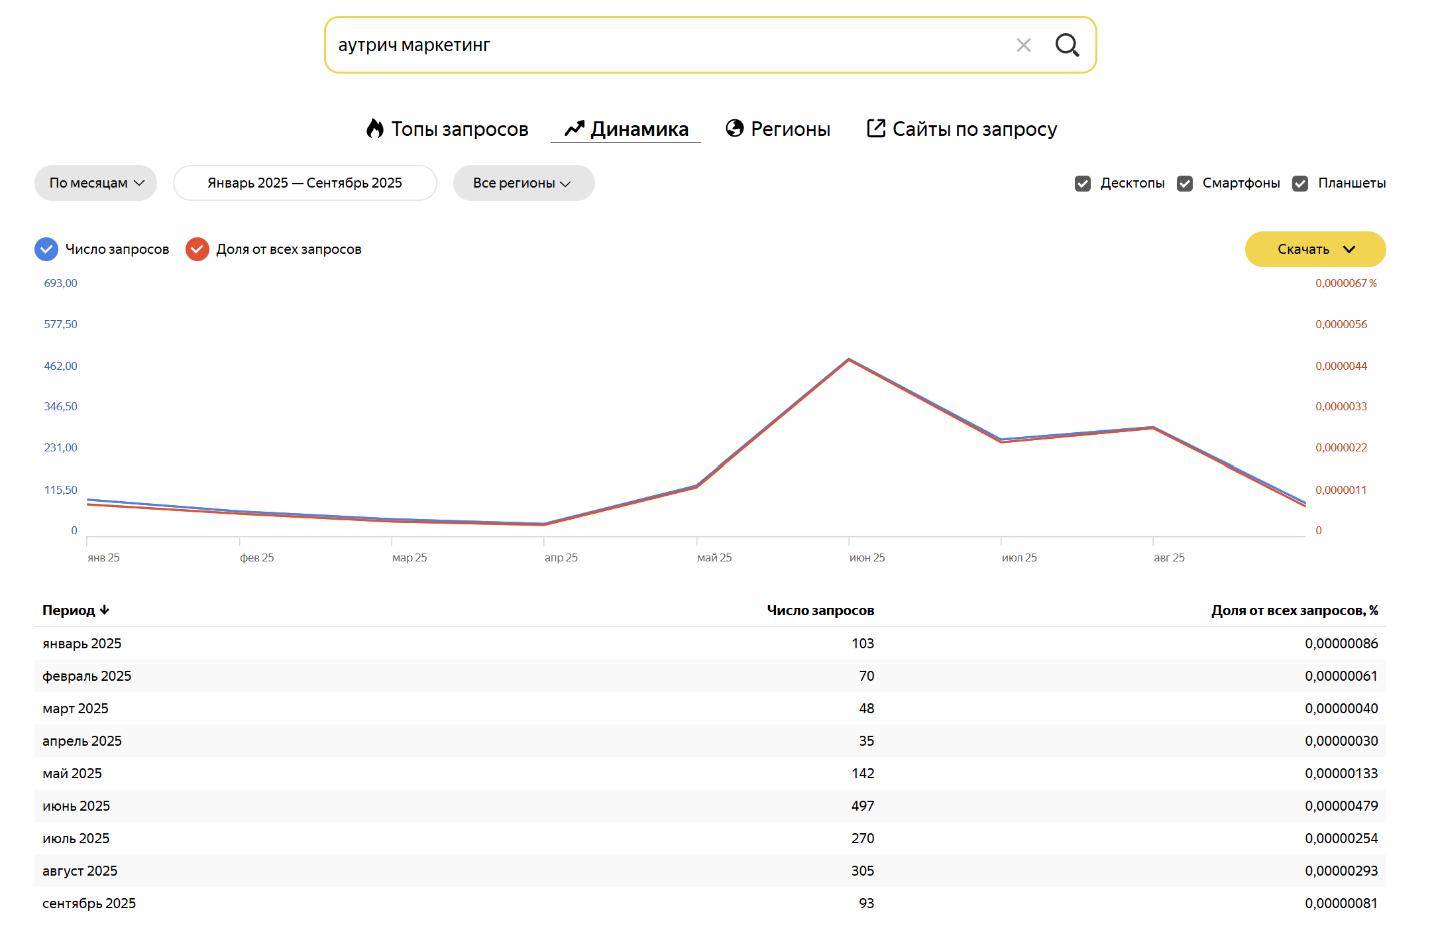Click the external link icon for sites
Image resolution: width=1430 pixels, height=928 pixels.
click(876, 128)
